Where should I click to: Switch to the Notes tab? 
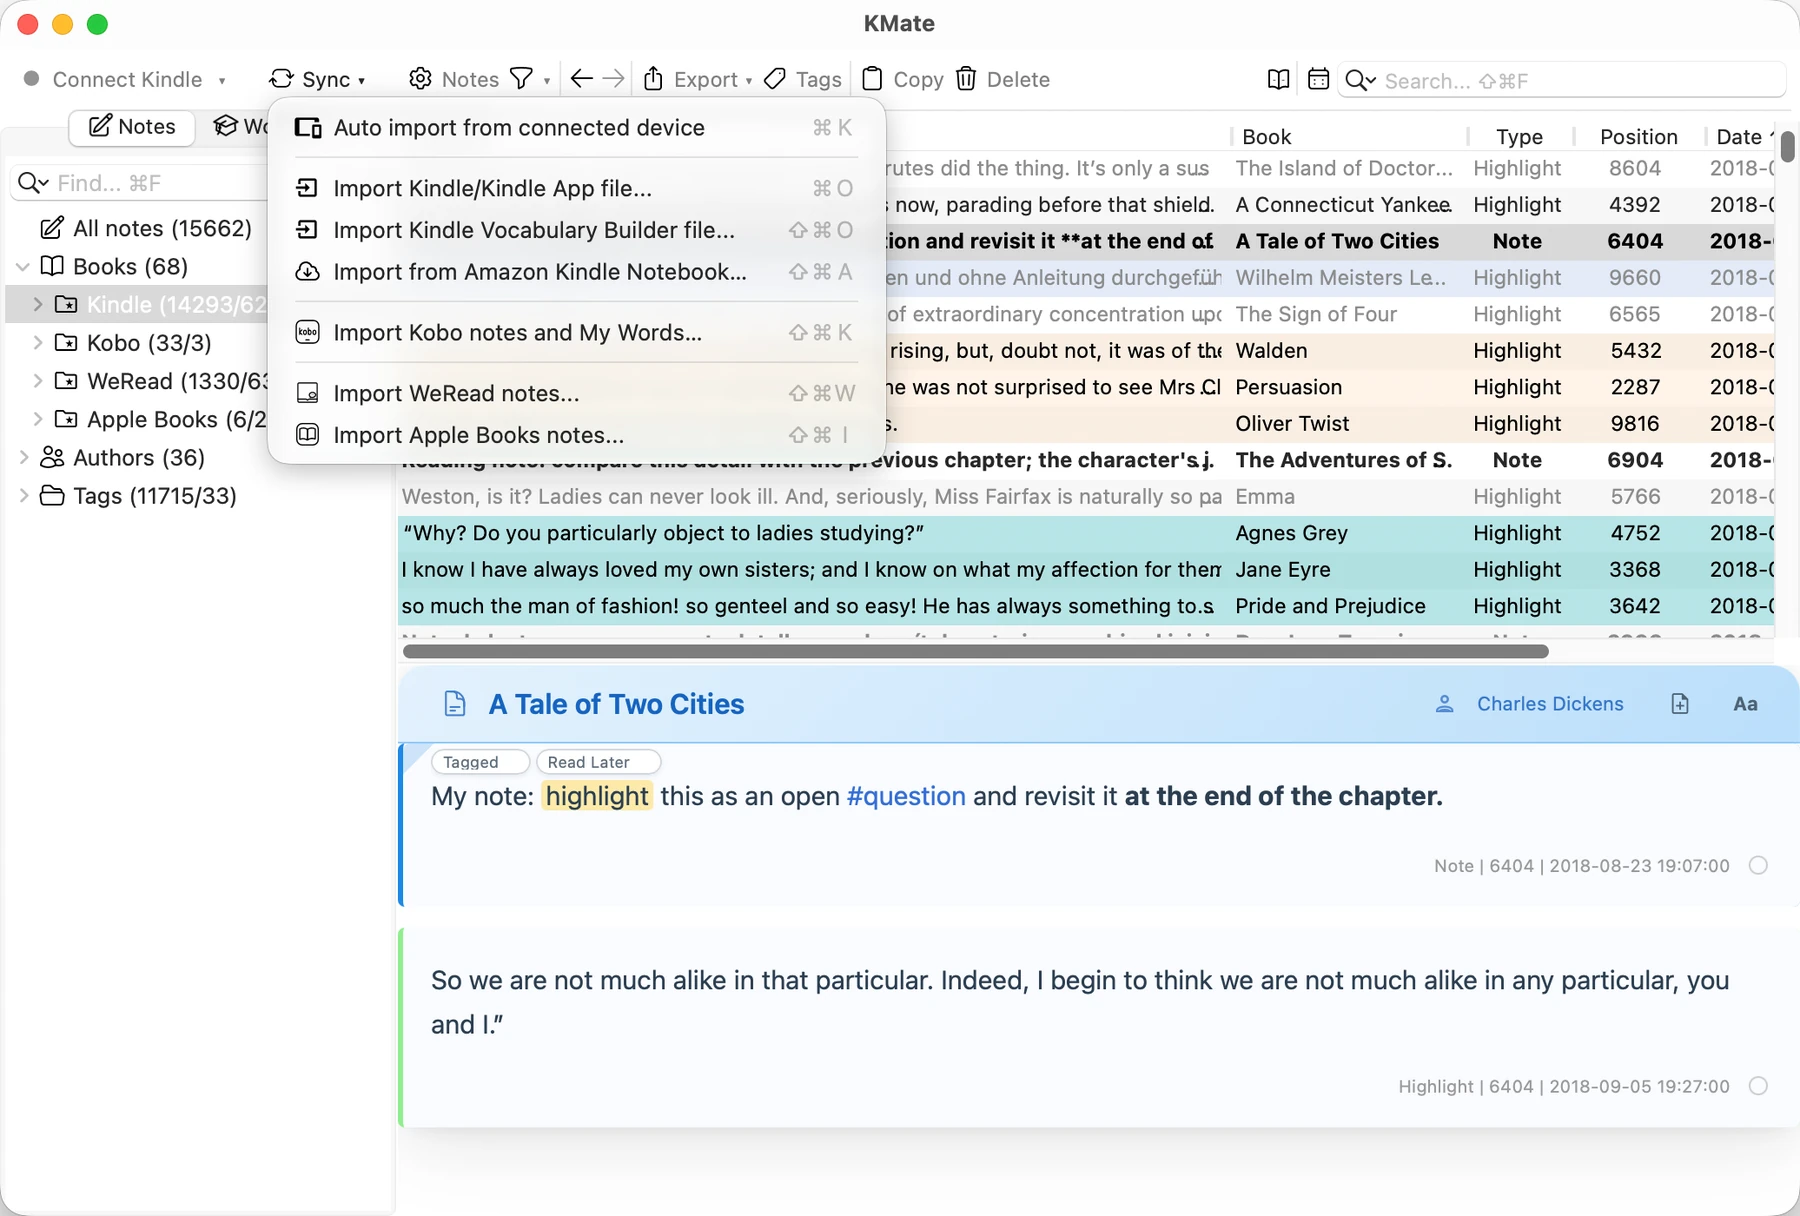pos(132,127)
